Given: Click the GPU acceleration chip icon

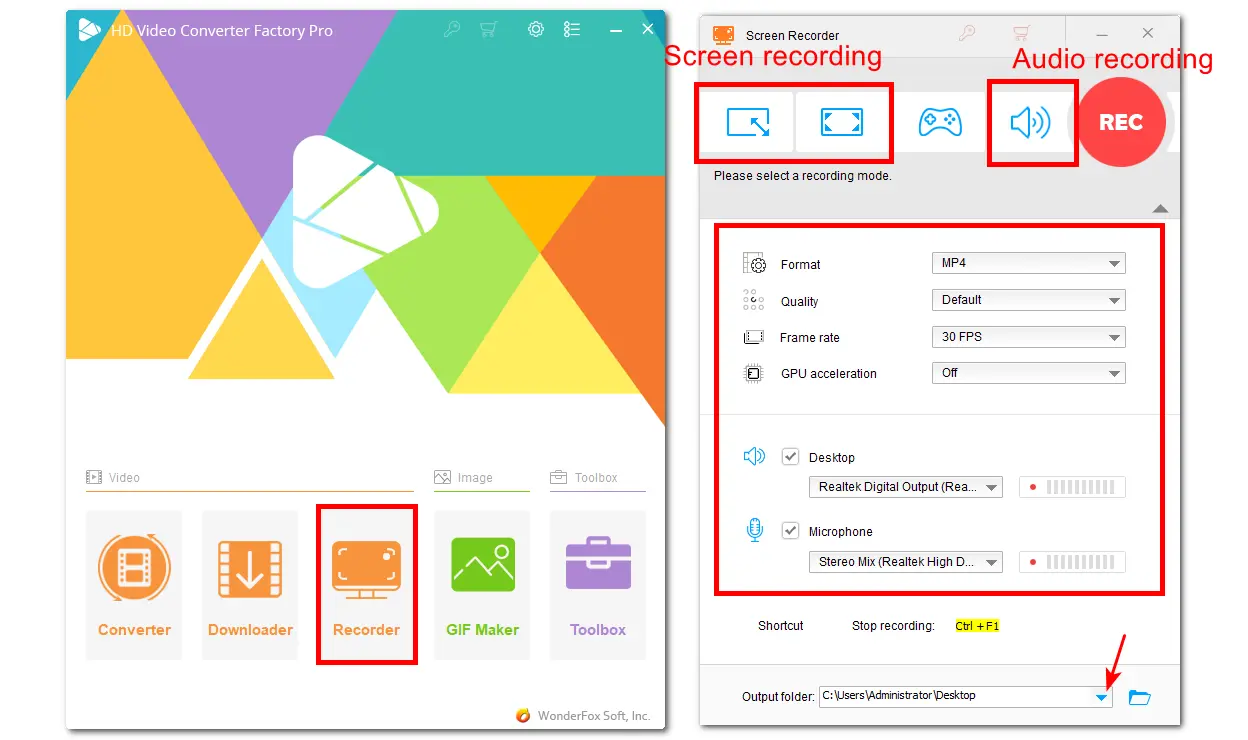Looking at the screenshot, I should [x=753, y=373].
